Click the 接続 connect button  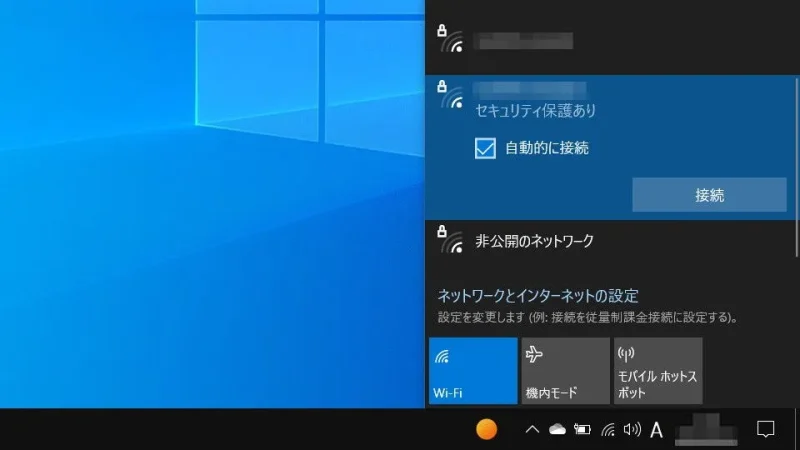(x=709, y=195)
